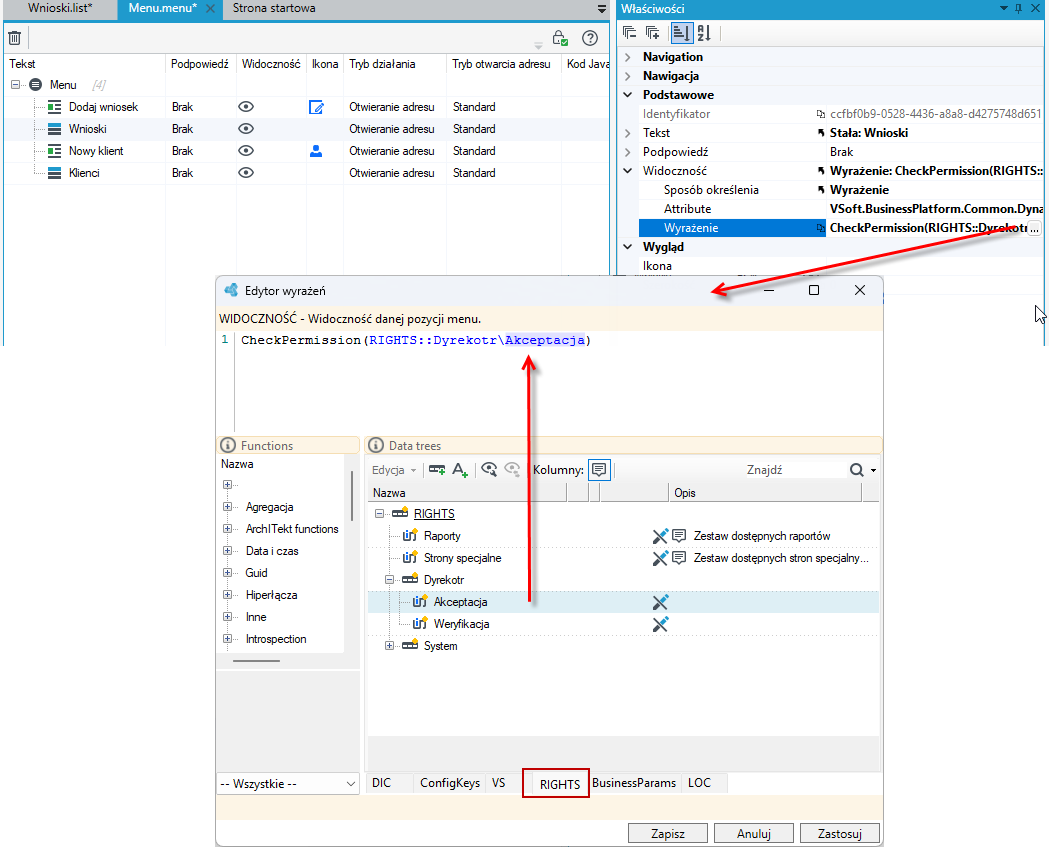Collapse the Dyrekotr tree node
The image size is (1049, 857).
(x=389, y=580)
